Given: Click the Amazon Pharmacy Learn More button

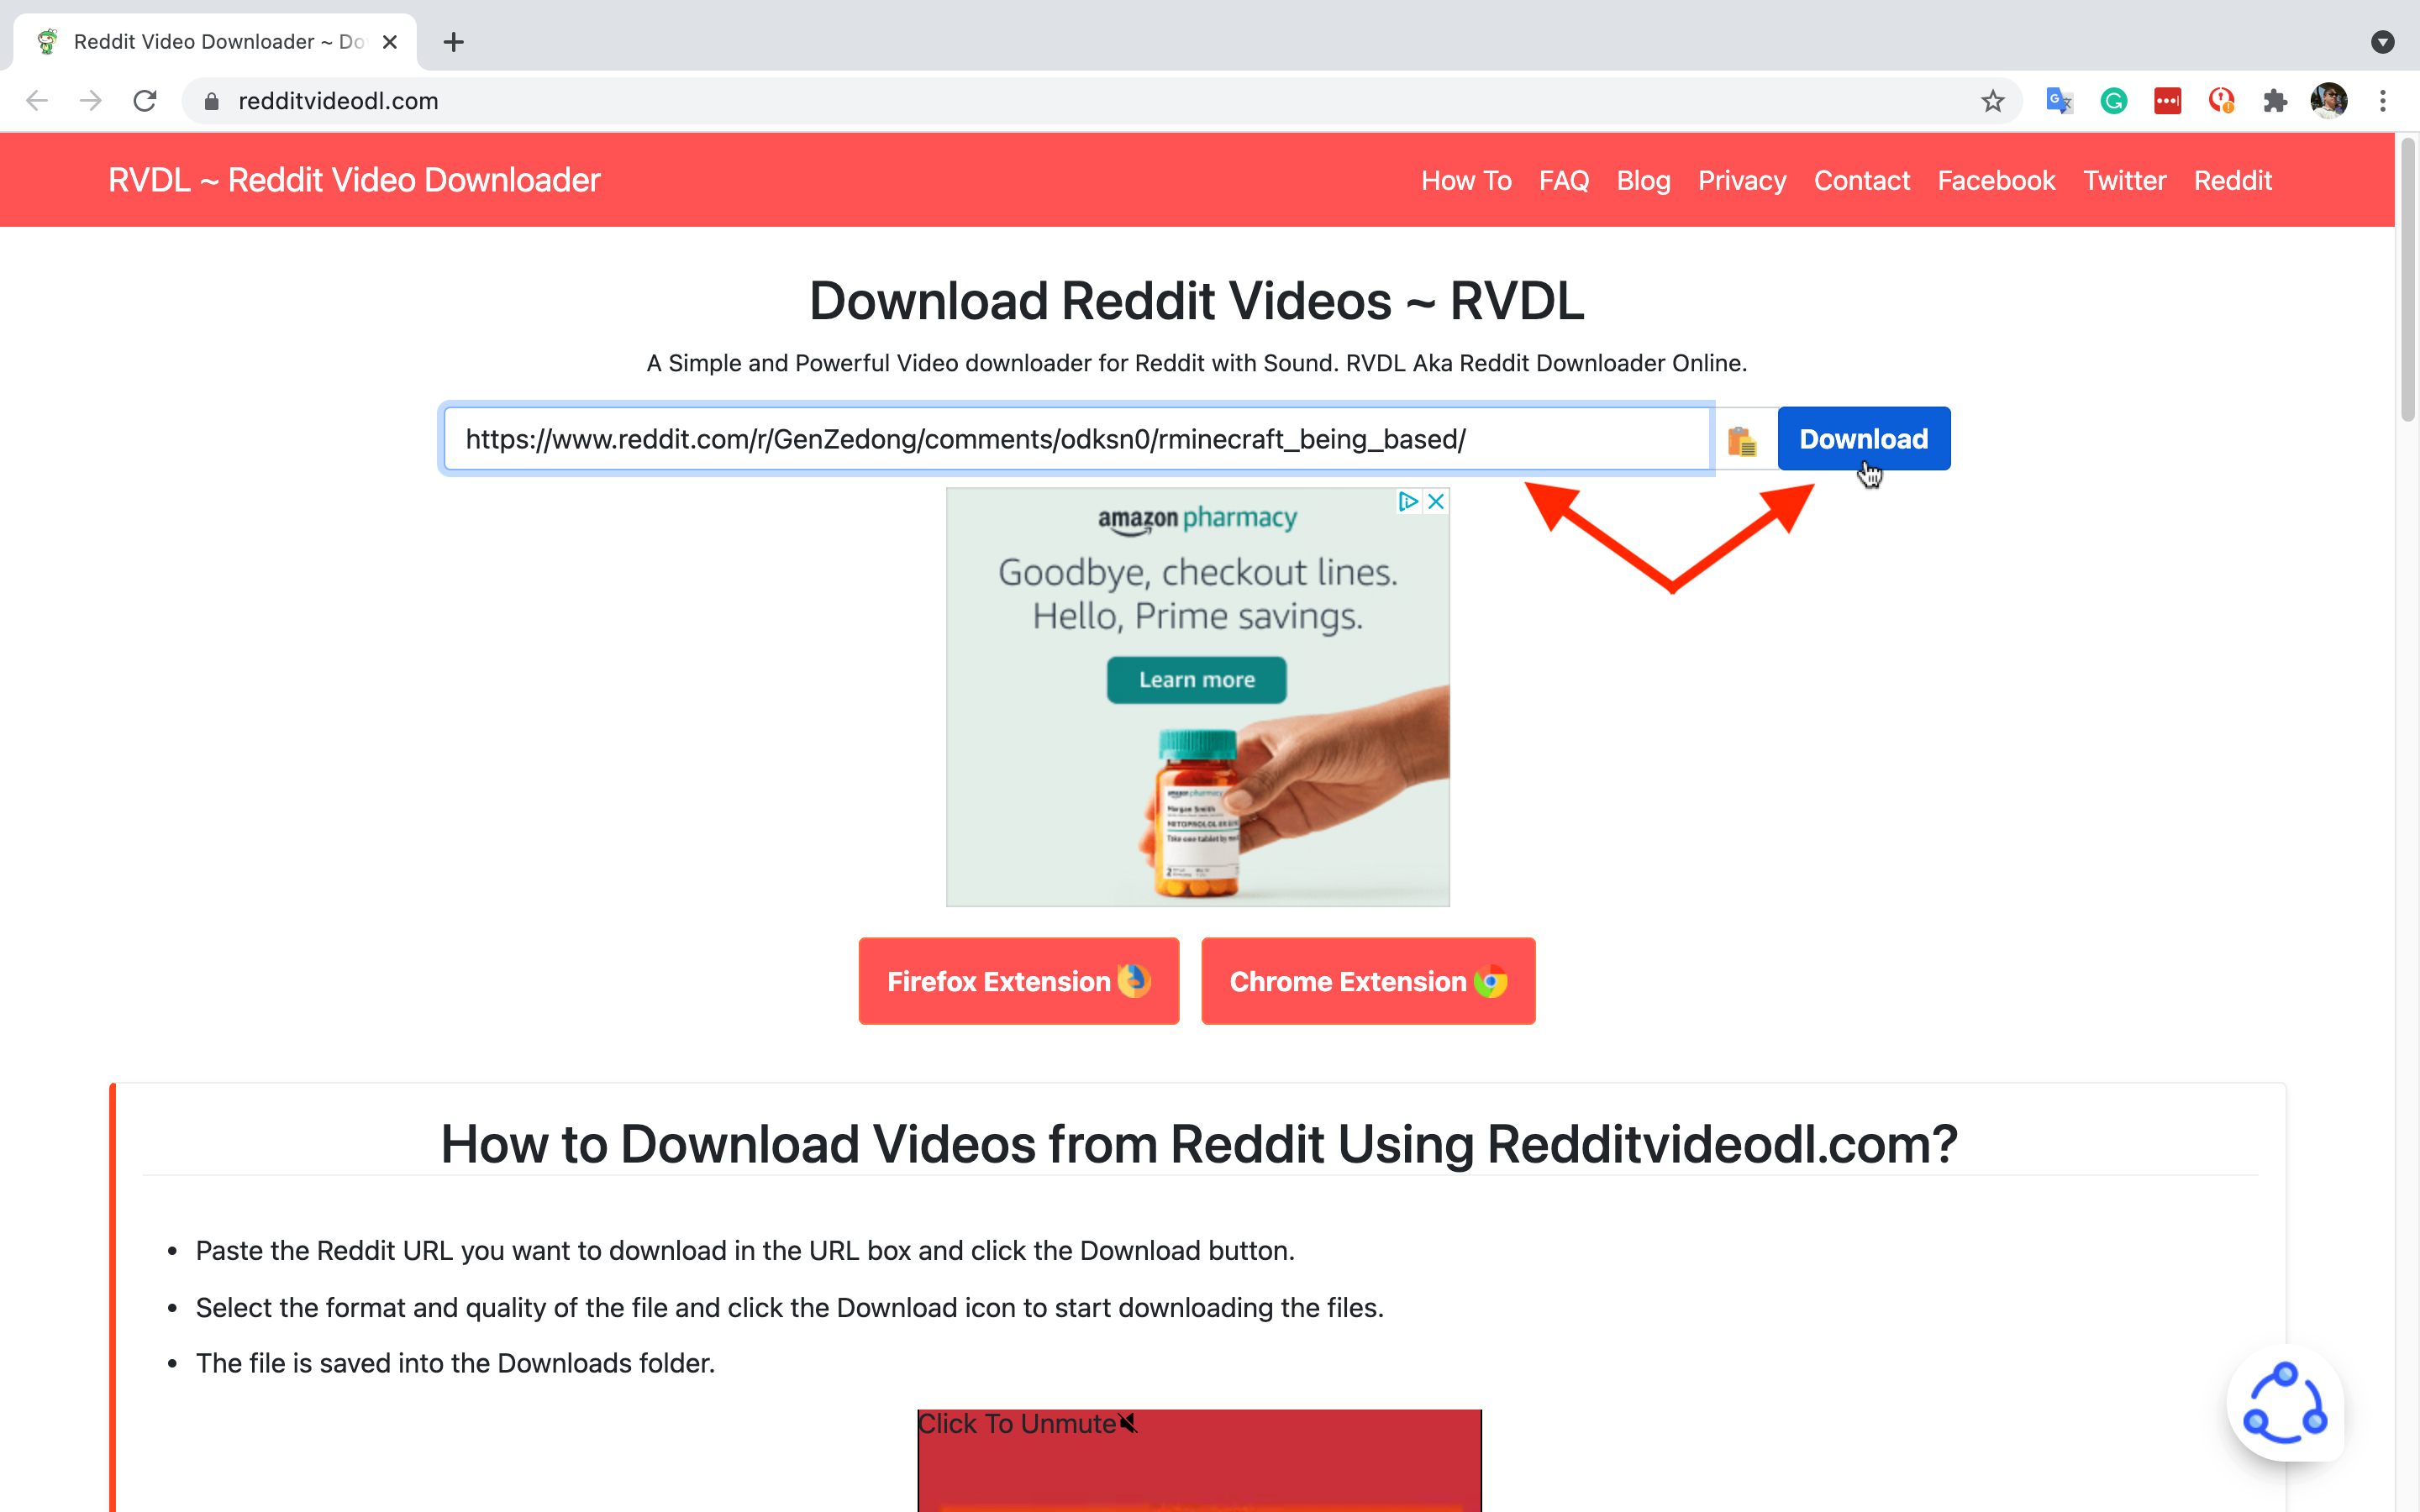Looking at the screenshot, I should (1195, 678).
